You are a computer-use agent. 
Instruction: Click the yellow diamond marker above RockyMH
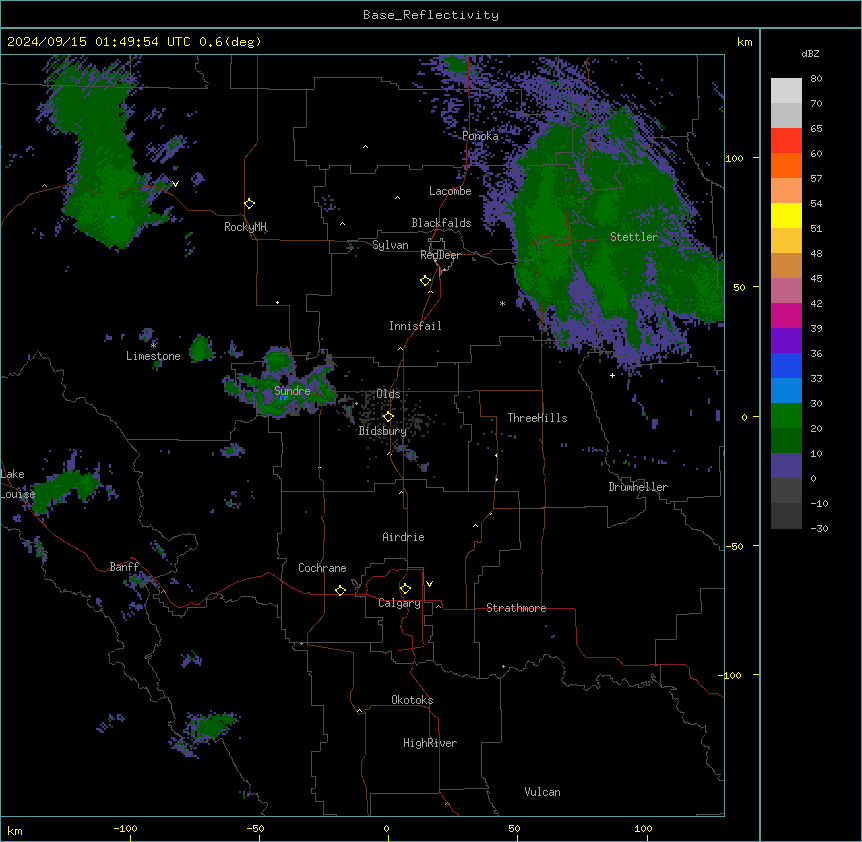pos(250,204)
